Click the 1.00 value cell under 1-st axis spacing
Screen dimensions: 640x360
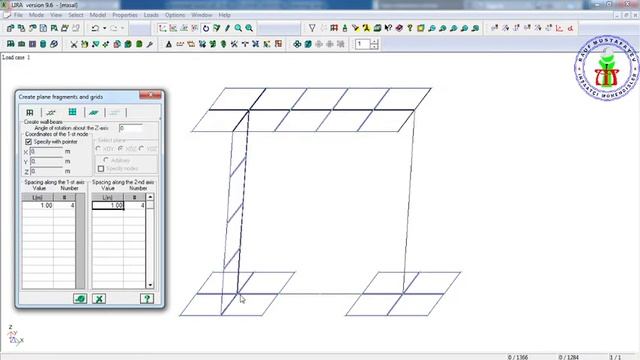(x=38, y=205)
